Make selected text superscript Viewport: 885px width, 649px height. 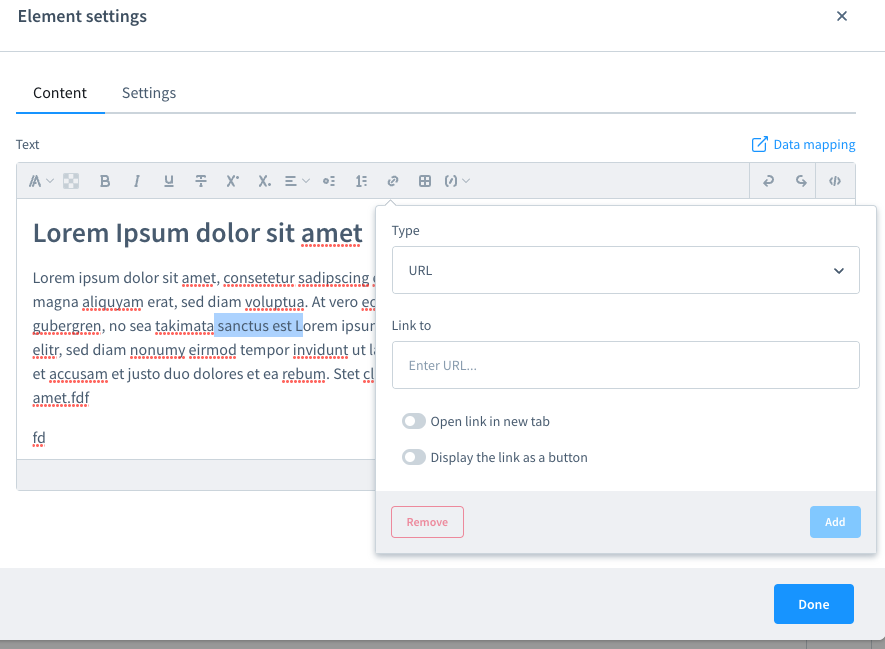coord(231,181)
